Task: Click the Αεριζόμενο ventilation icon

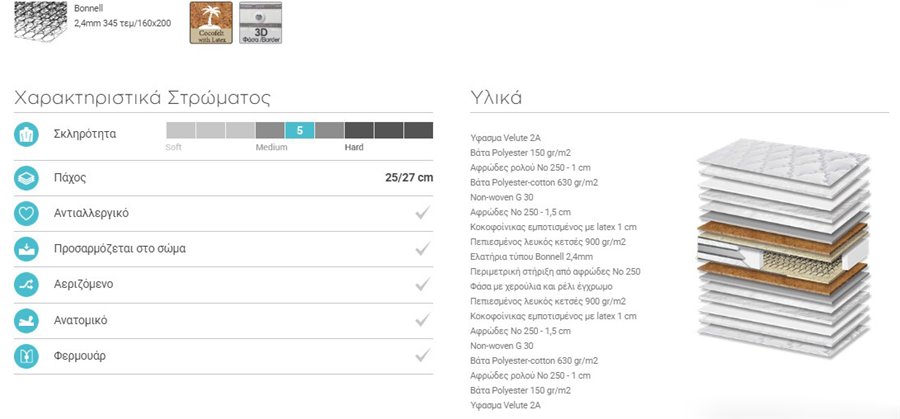Action: [26, 285]
